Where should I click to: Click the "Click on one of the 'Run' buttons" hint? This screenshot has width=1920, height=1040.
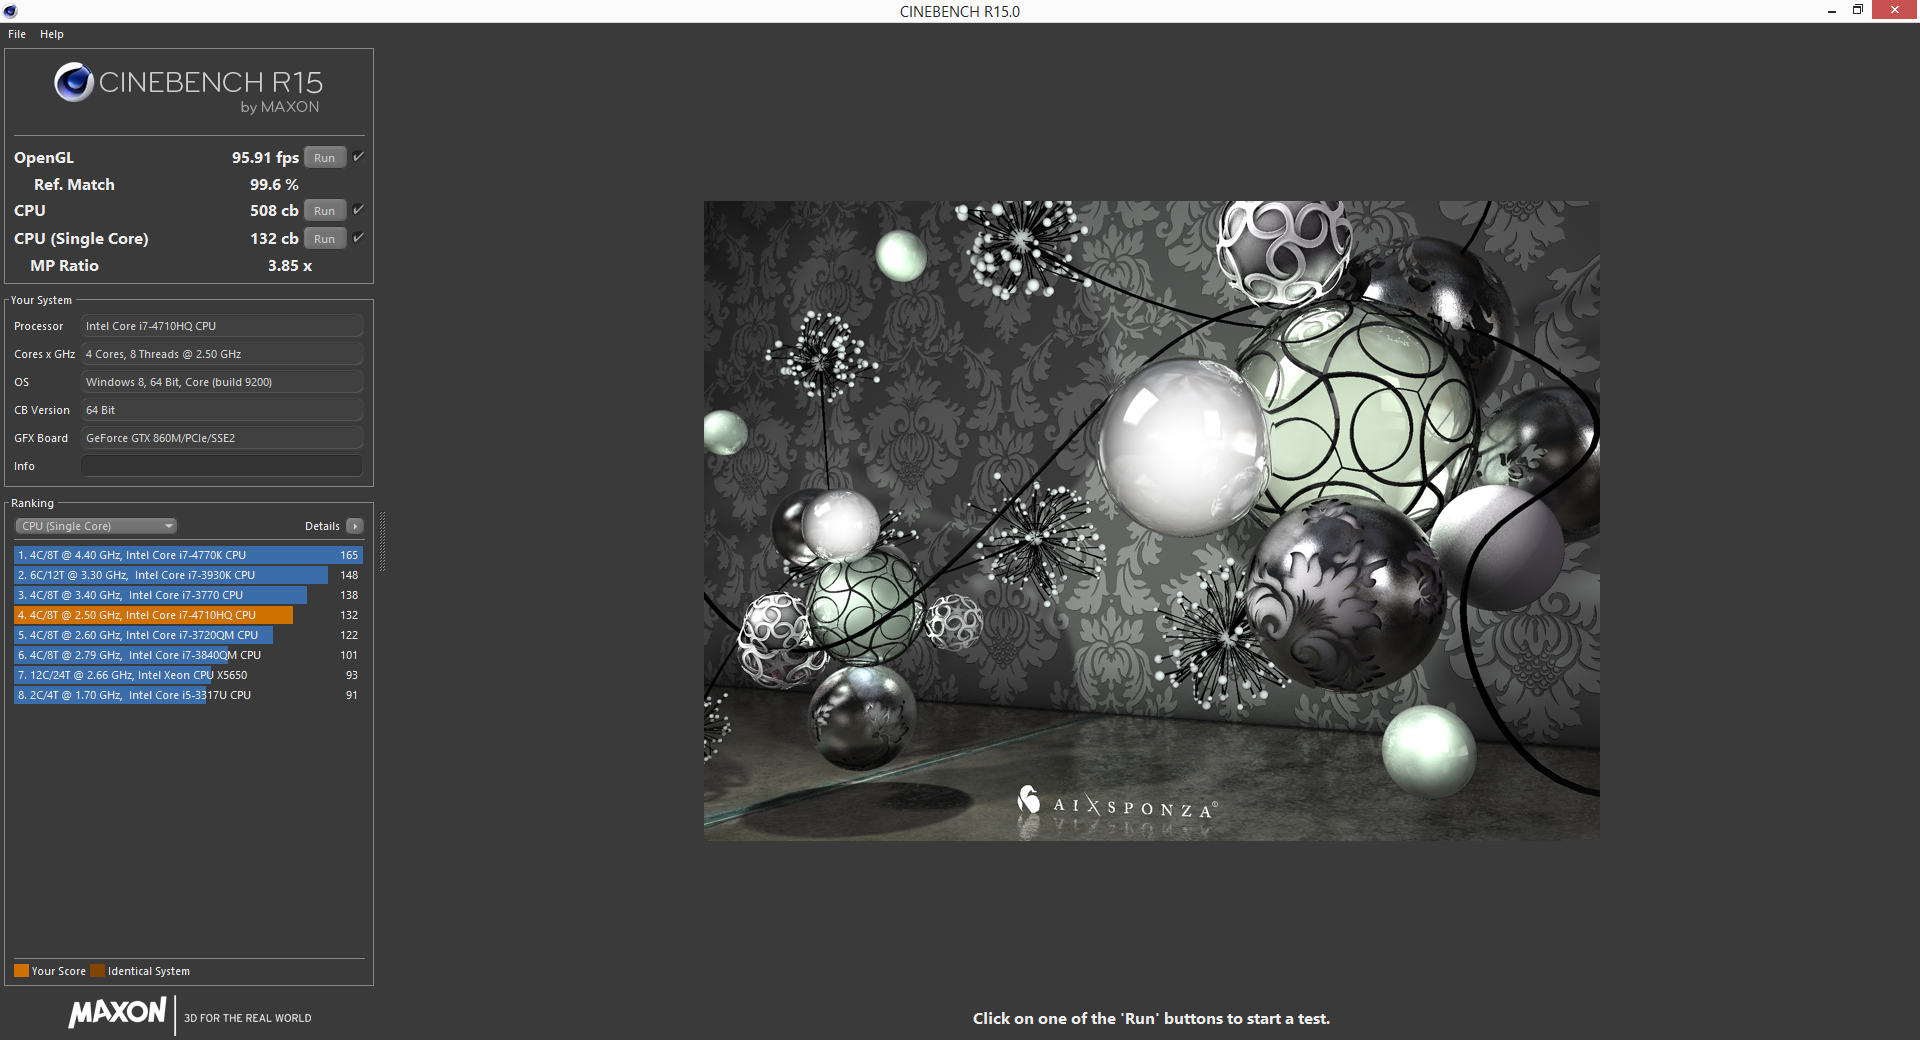pyautogui.click(x=1151, y=1019)
